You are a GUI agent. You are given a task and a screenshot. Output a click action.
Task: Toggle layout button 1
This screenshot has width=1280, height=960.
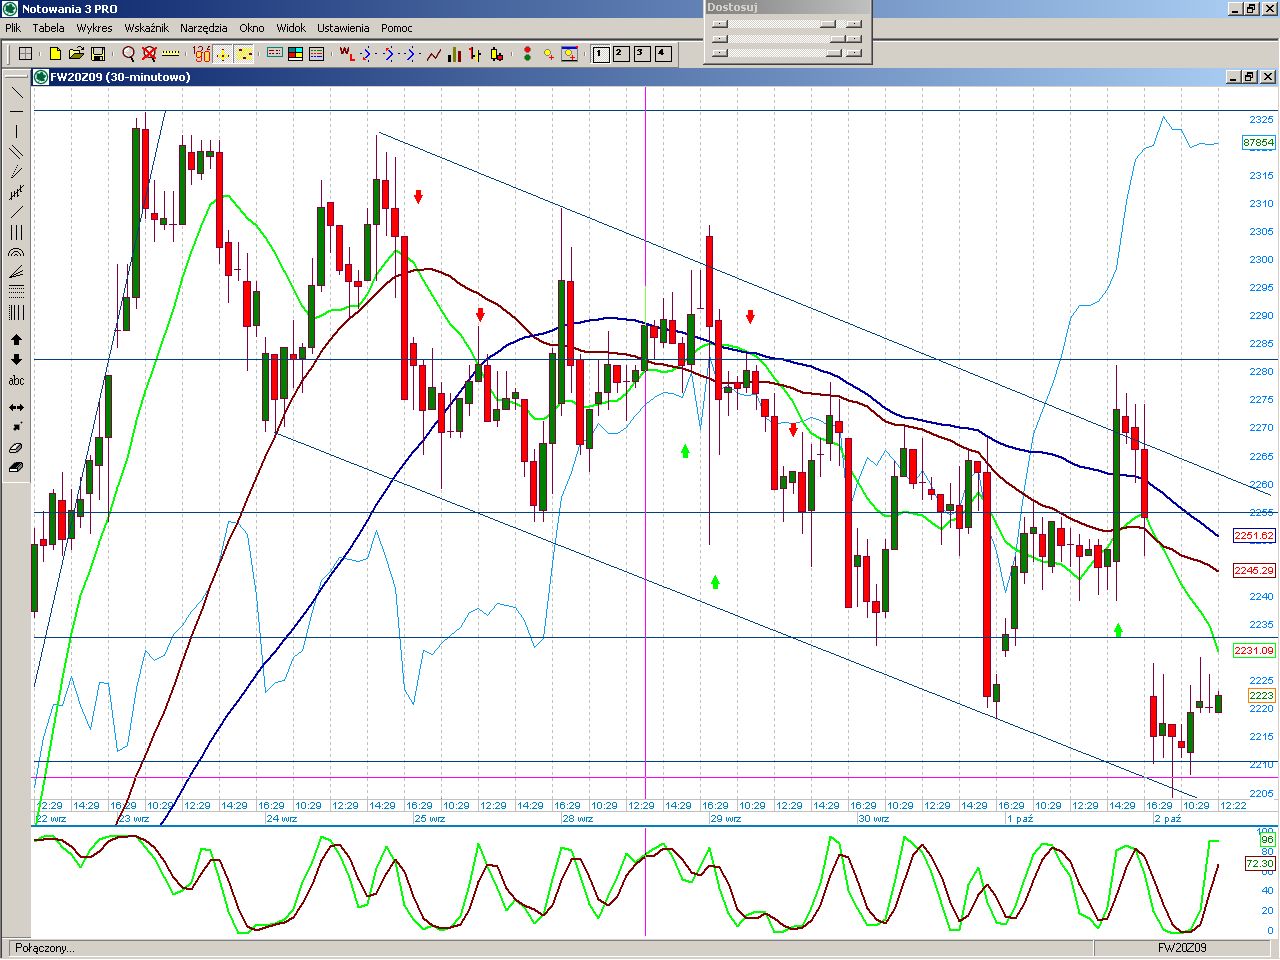click(601, 54)
